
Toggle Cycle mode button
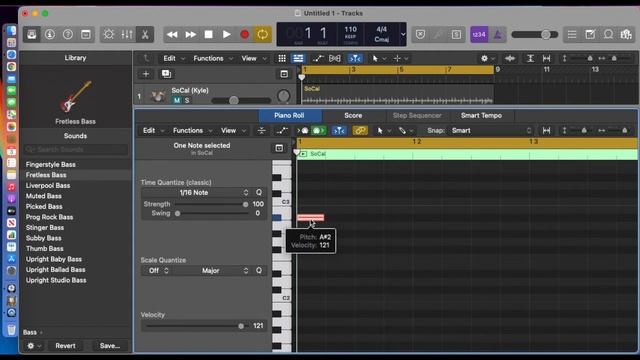coord(262,35)
